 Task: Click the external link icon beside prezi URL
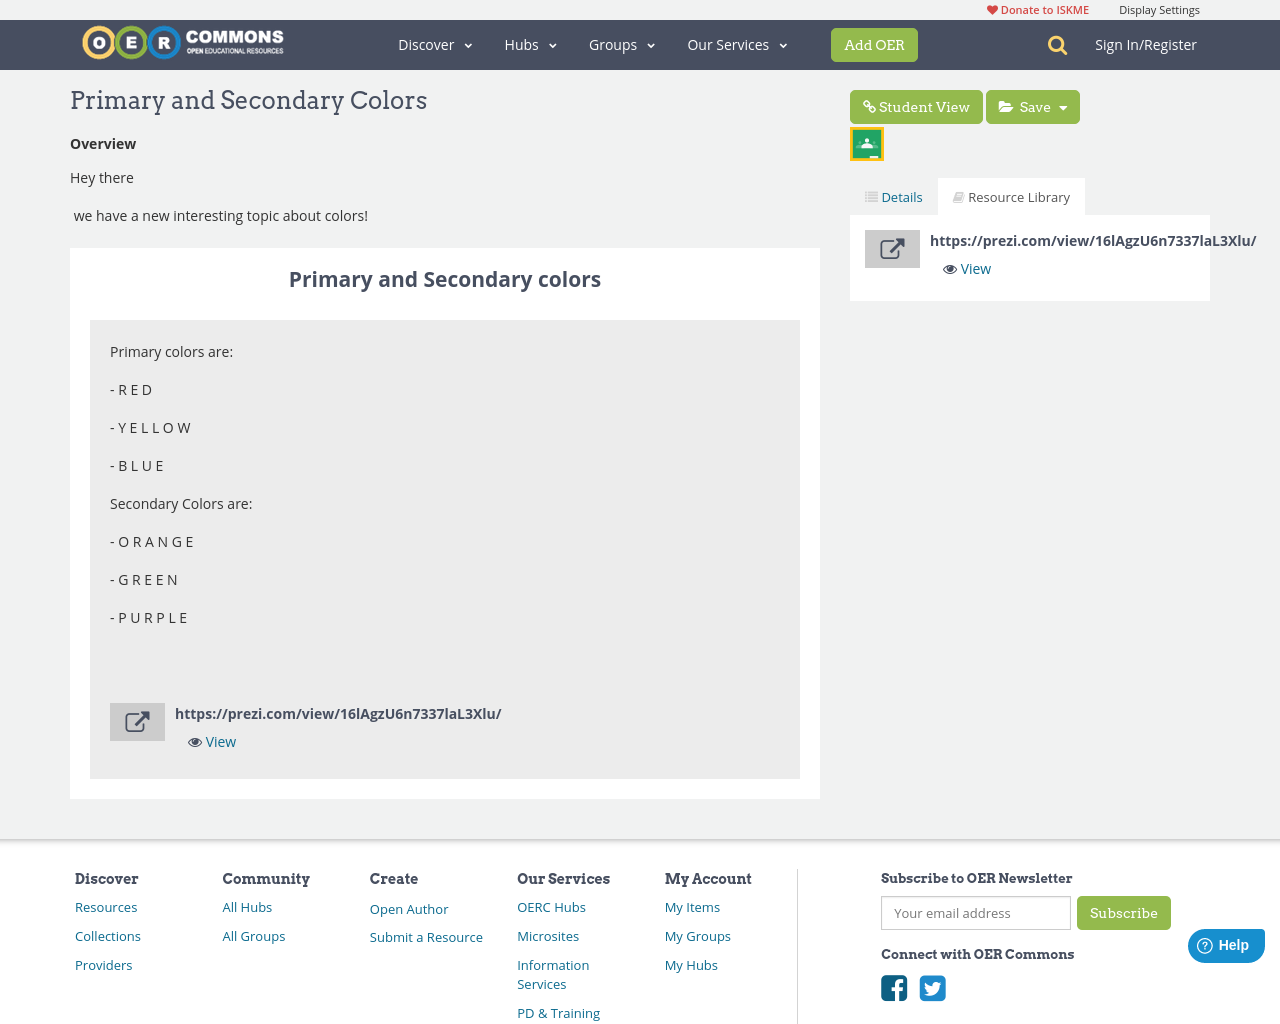pos(137,719)
